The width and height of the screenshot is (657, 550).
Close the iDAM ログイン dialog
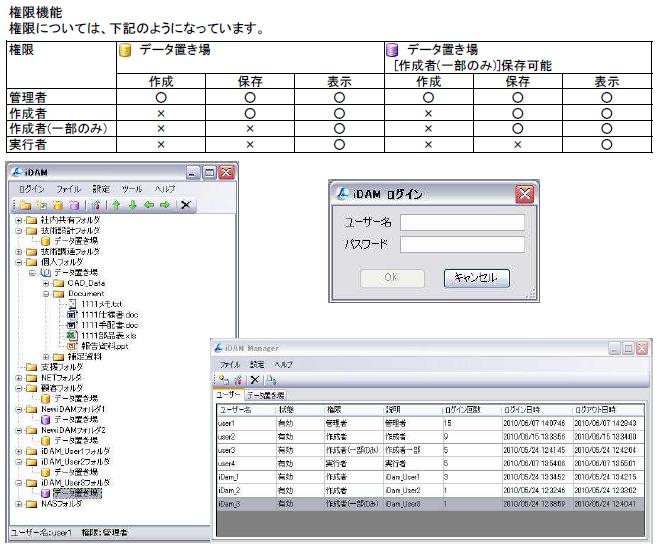coord(525,194)
